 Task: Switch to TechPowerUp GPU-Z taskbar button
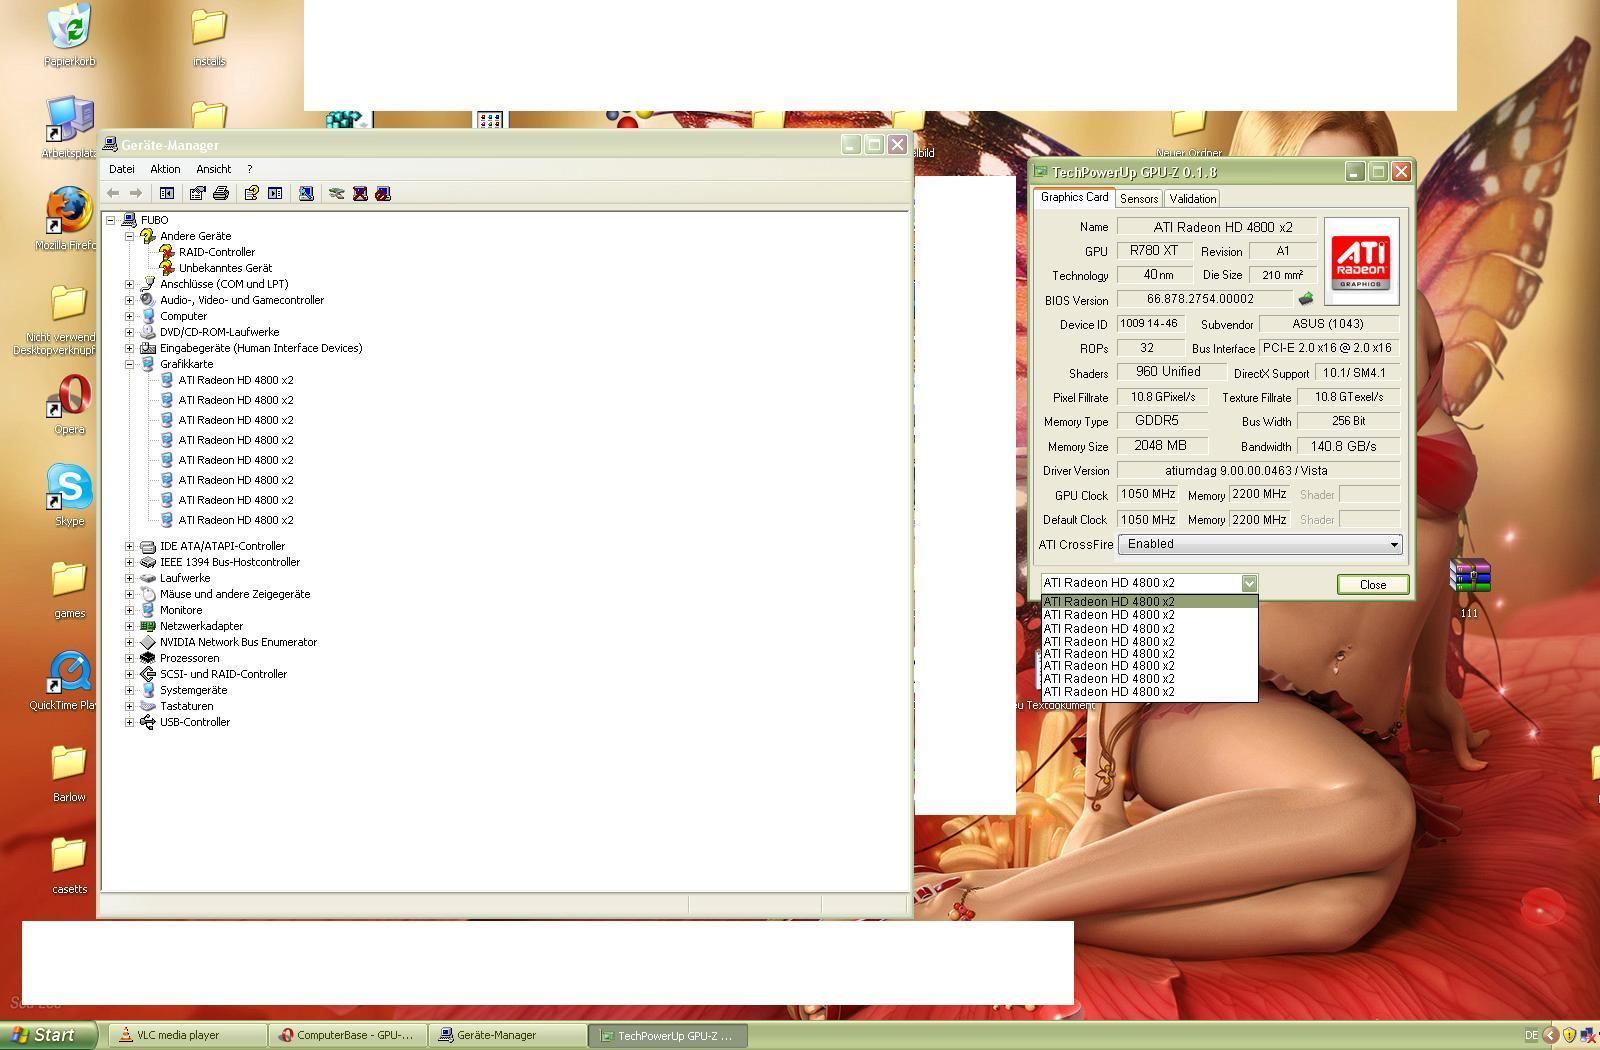click(668, 1035)
